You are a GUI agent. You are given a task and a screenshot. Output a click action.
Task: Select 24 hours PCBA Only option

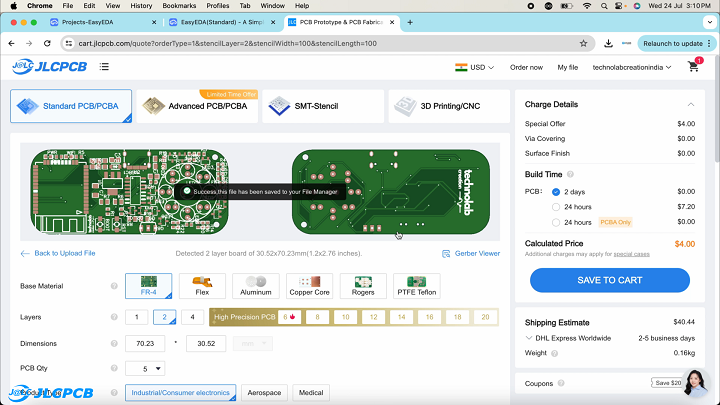coord(556,222)
